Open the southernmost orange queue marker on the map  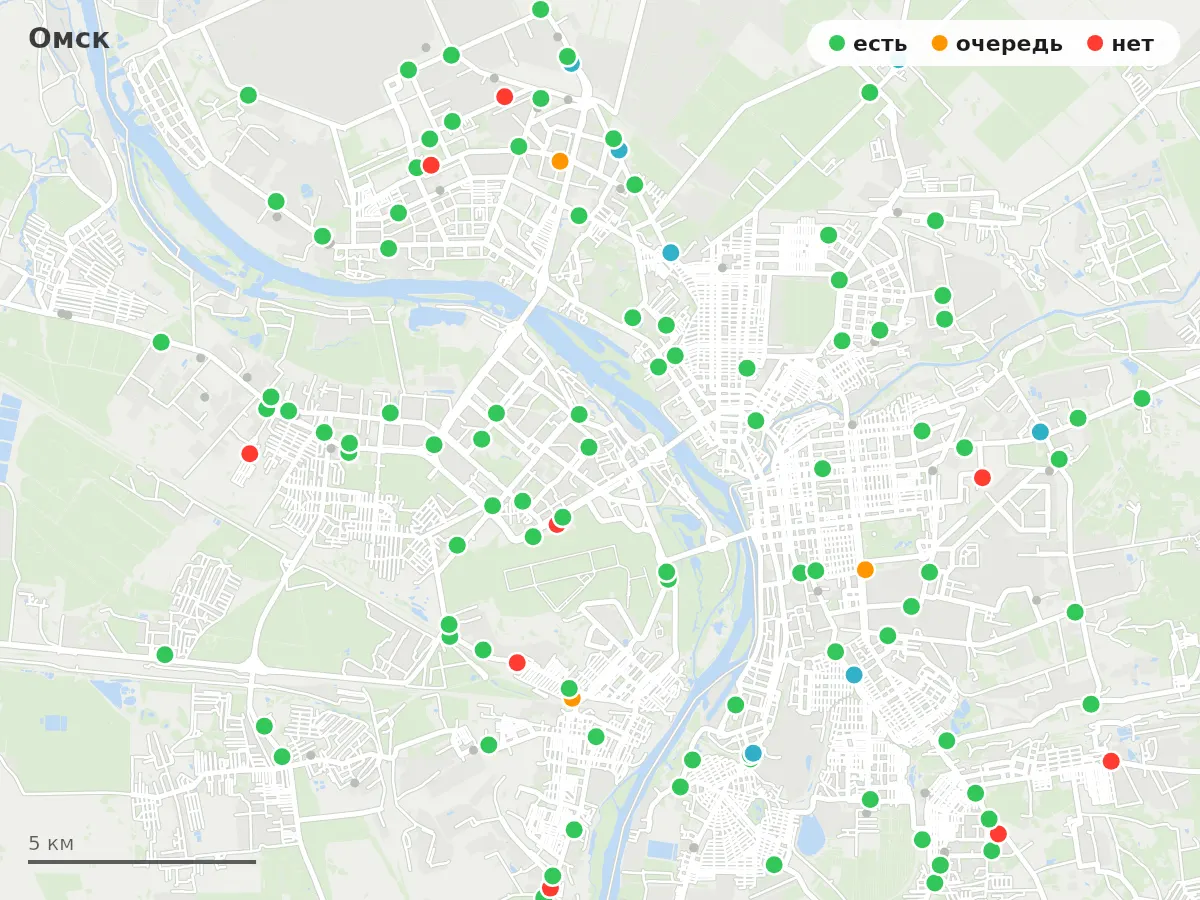572,698
